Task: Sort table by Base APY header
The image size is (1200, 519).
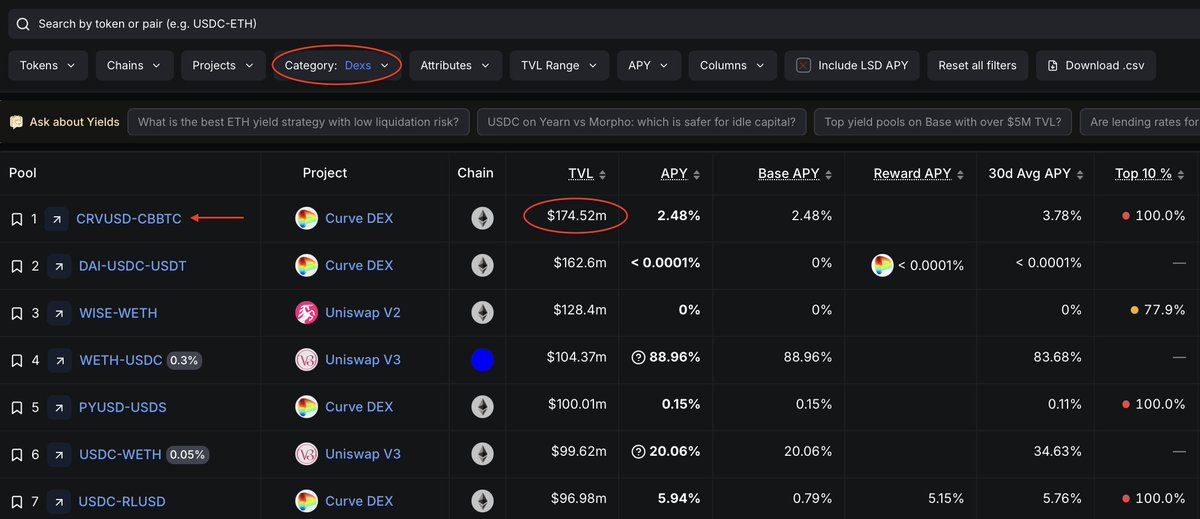Action: (795, 173)
